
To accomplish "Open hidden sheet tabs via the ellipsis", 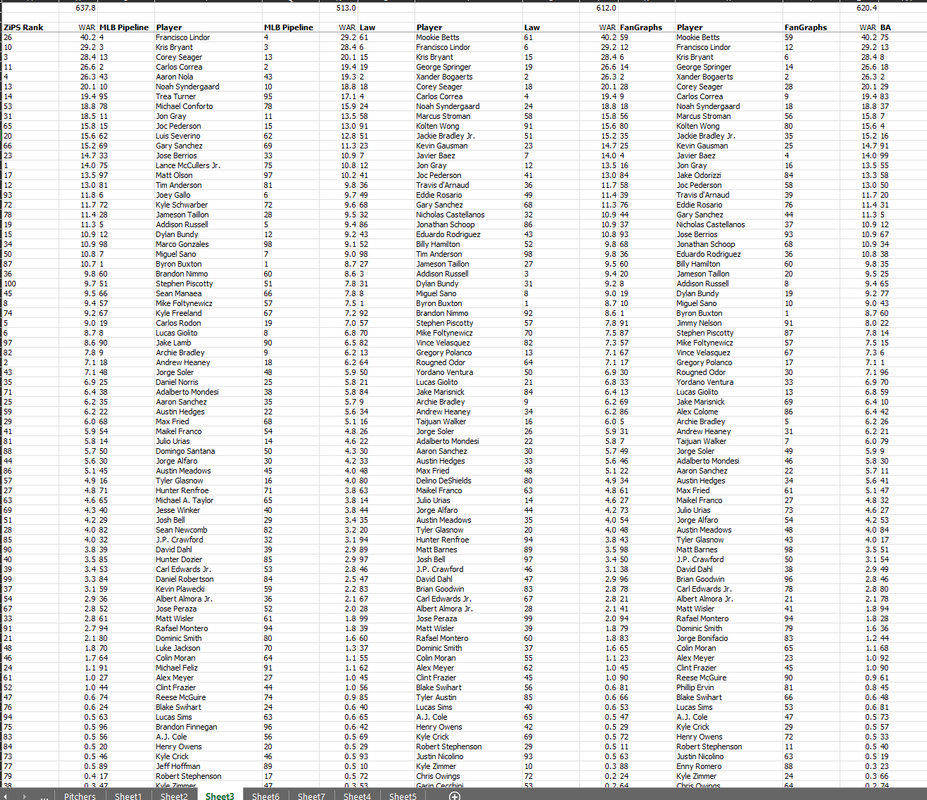I will coord(44,796).
